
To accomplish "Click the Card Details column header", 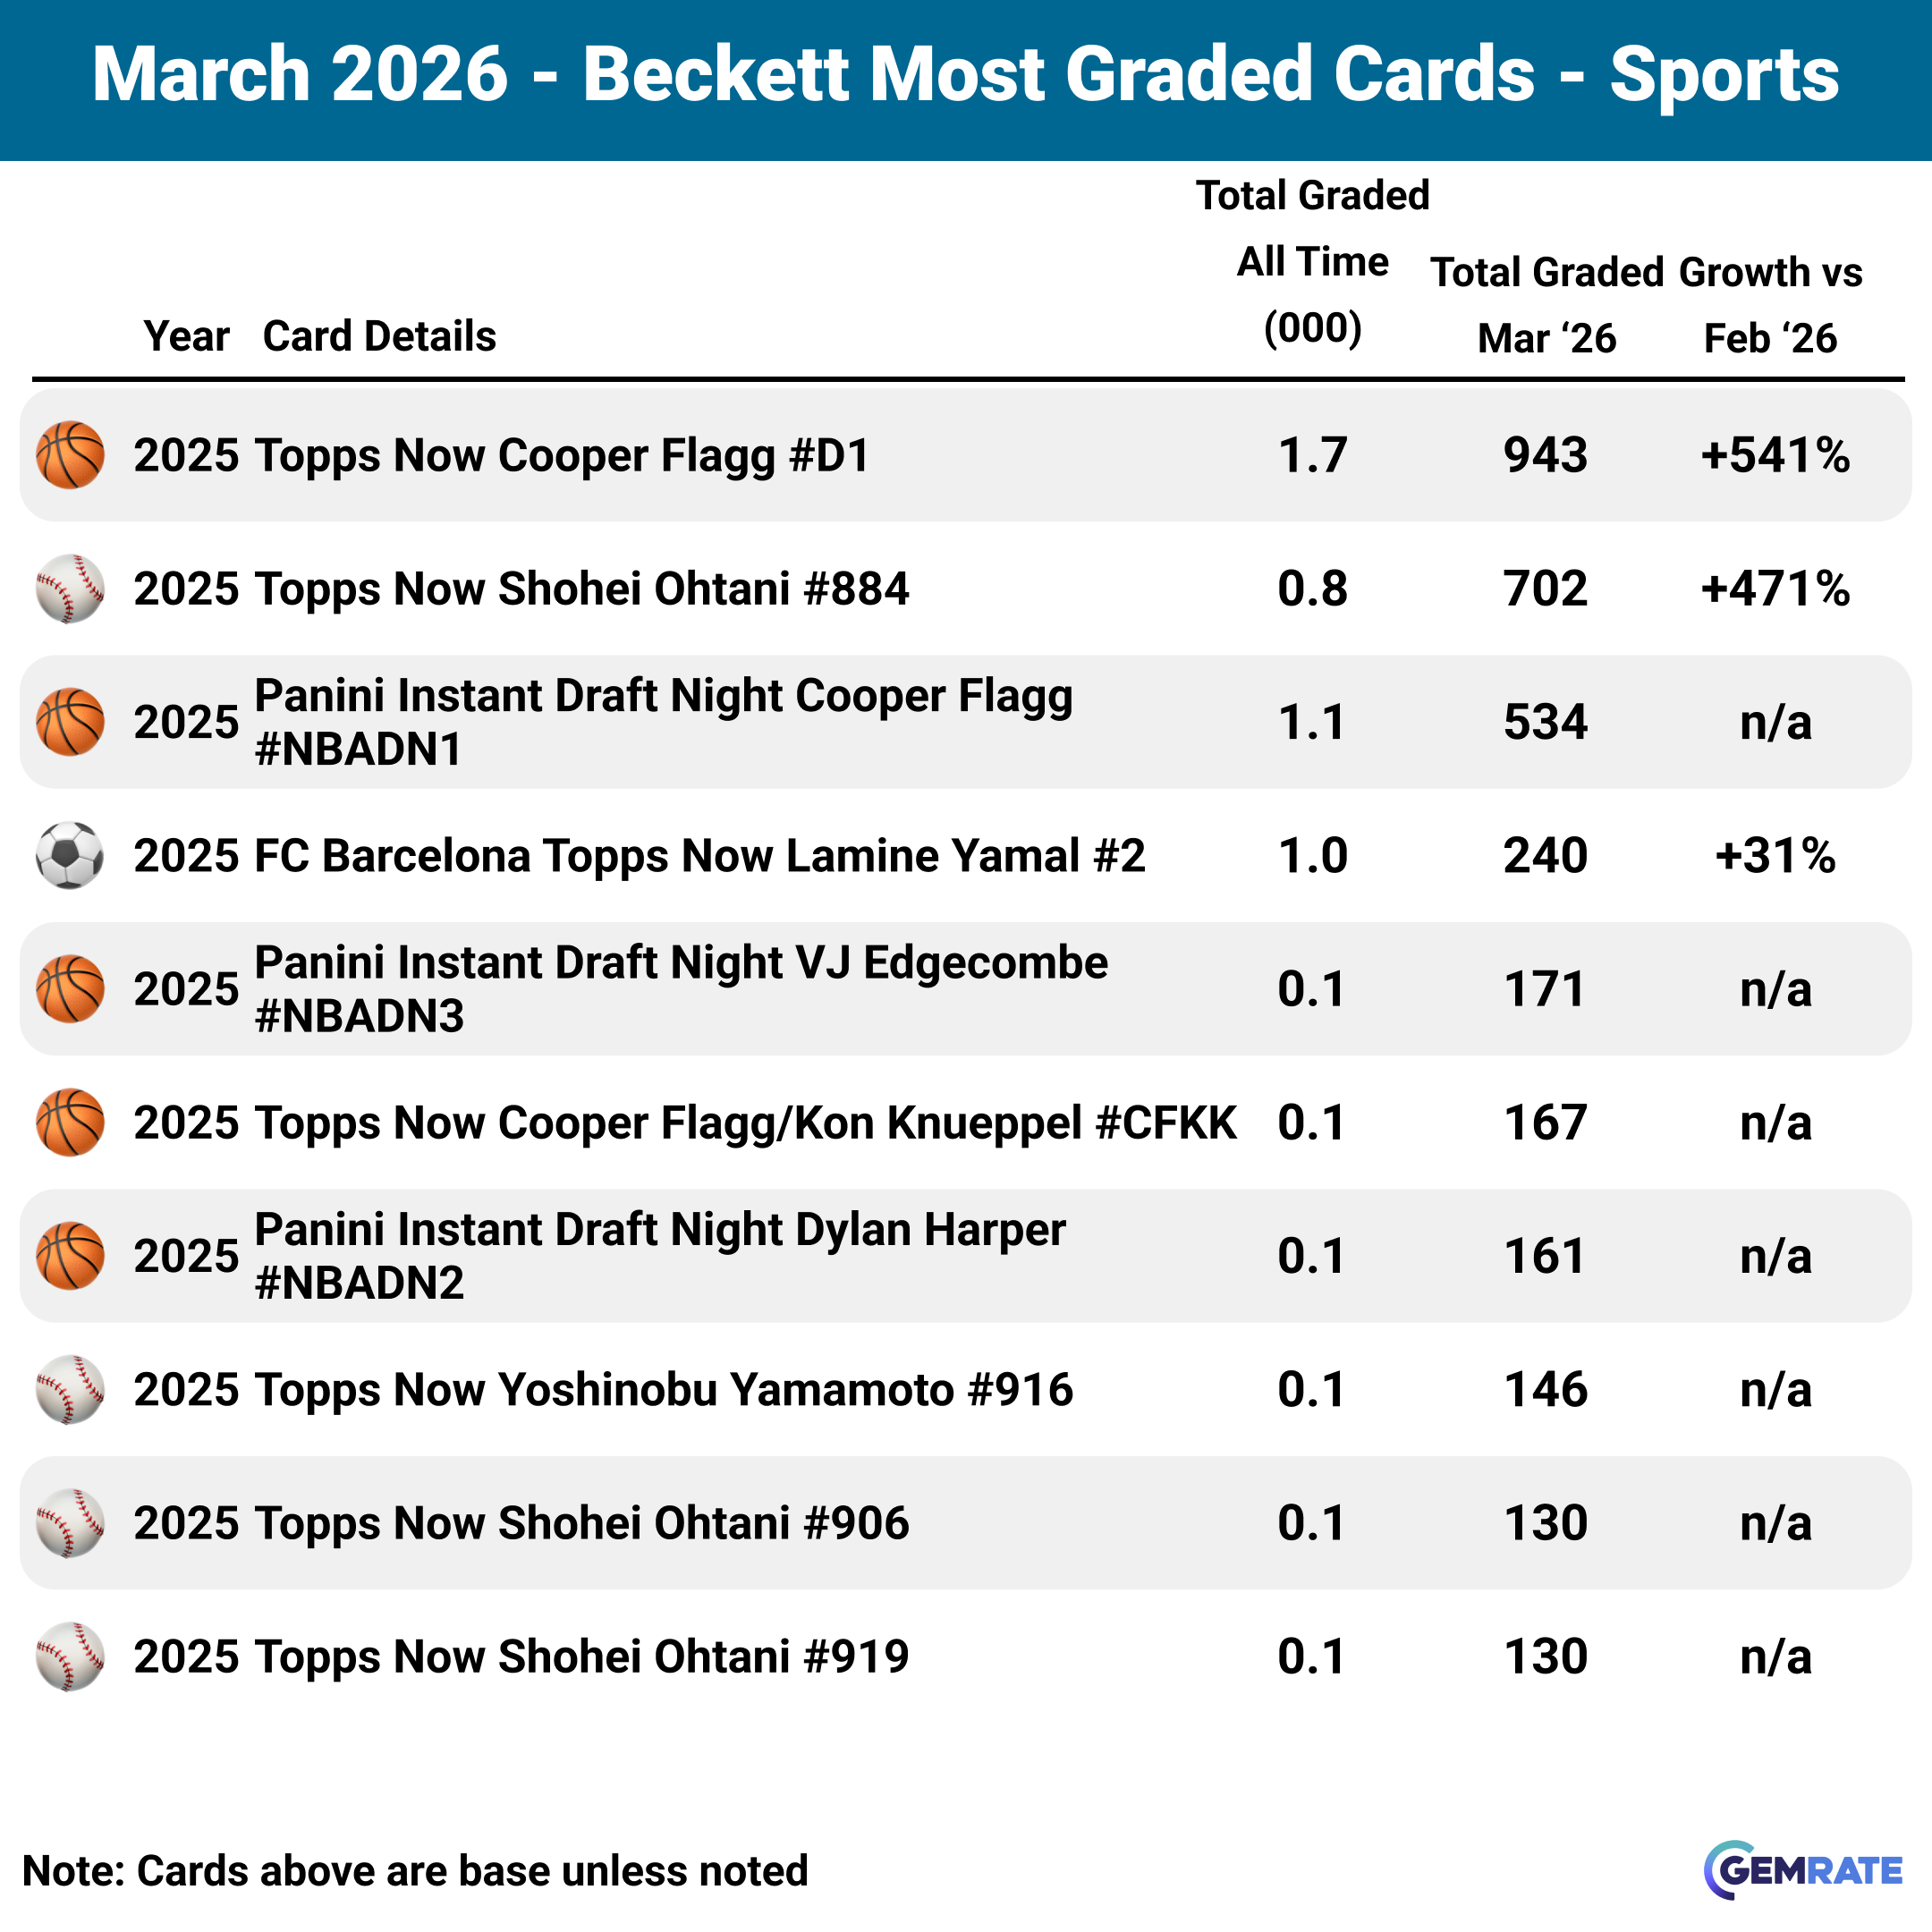I will pos(379,336).
